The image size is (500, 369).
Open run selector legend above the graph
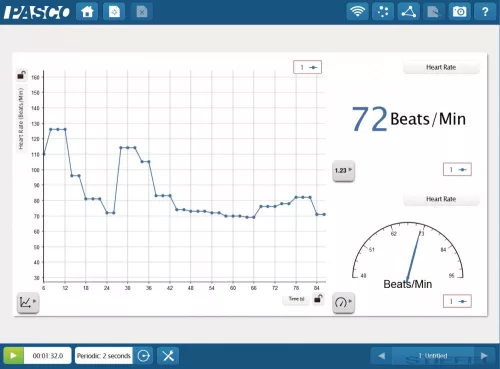click(307, 67)
